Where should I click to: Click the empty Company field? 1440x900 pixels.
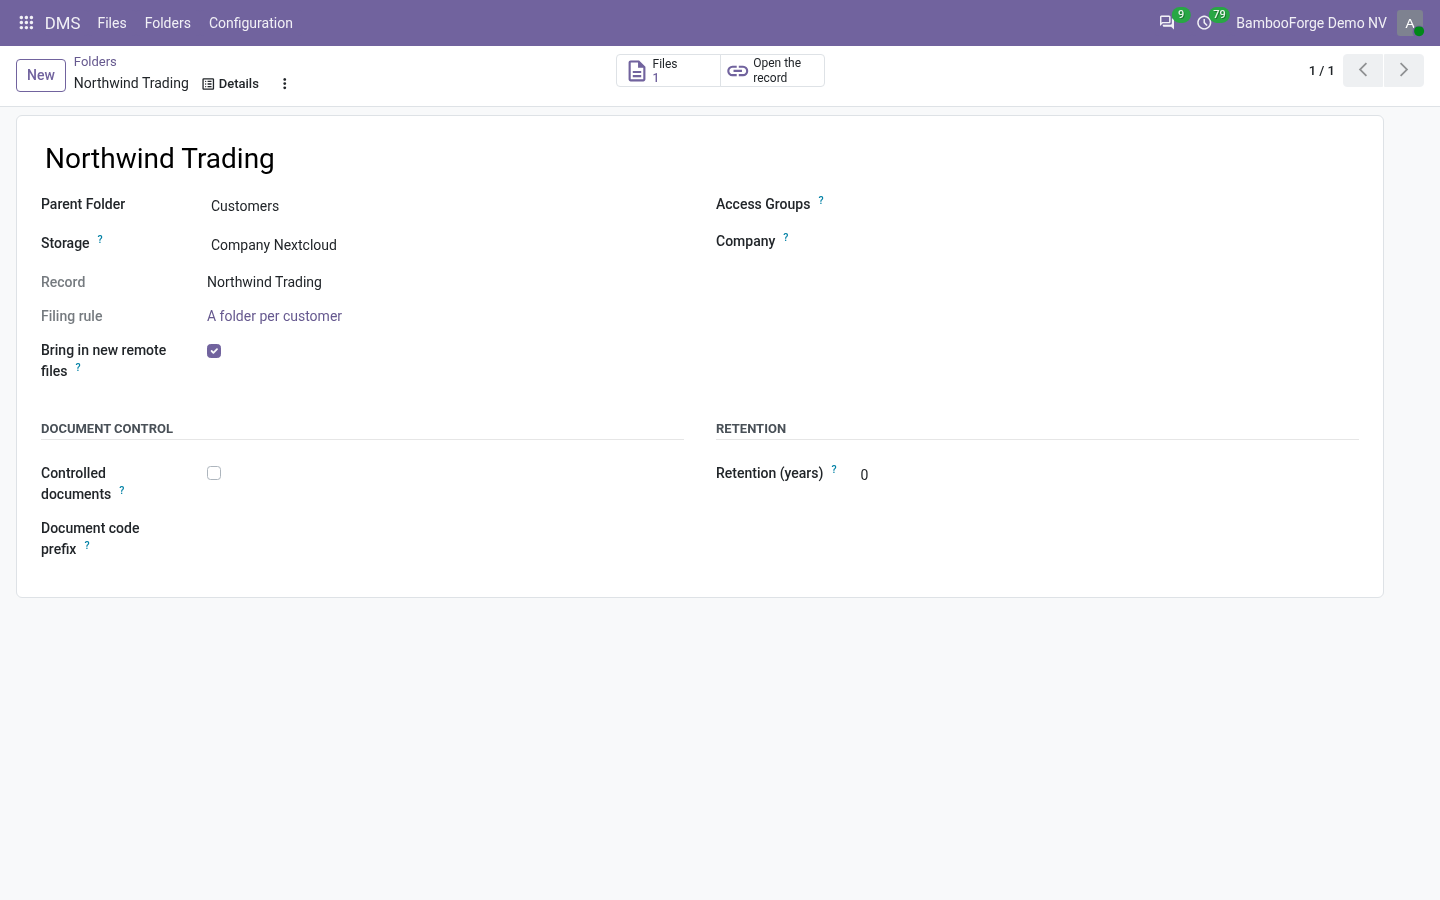click(x=1107, y=242)
